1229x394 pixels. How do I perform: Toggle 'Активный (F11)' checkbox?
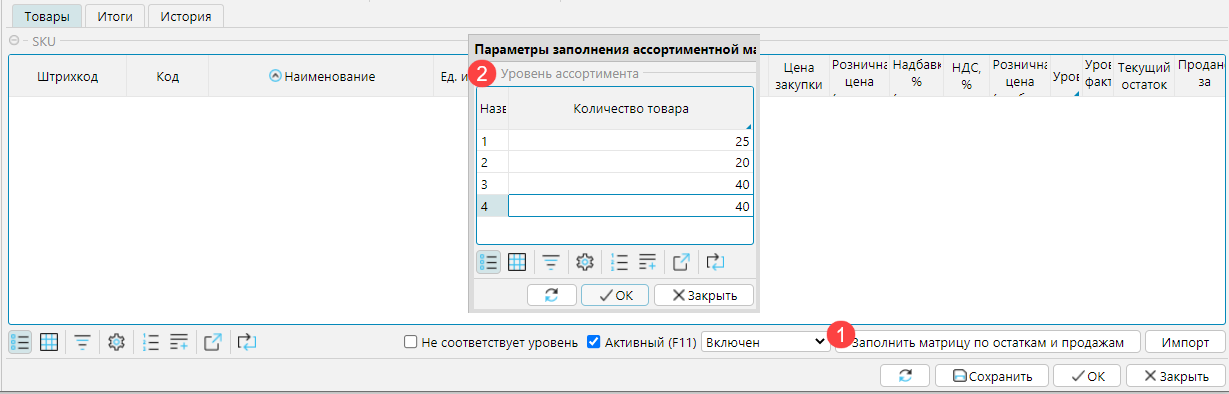594,342
